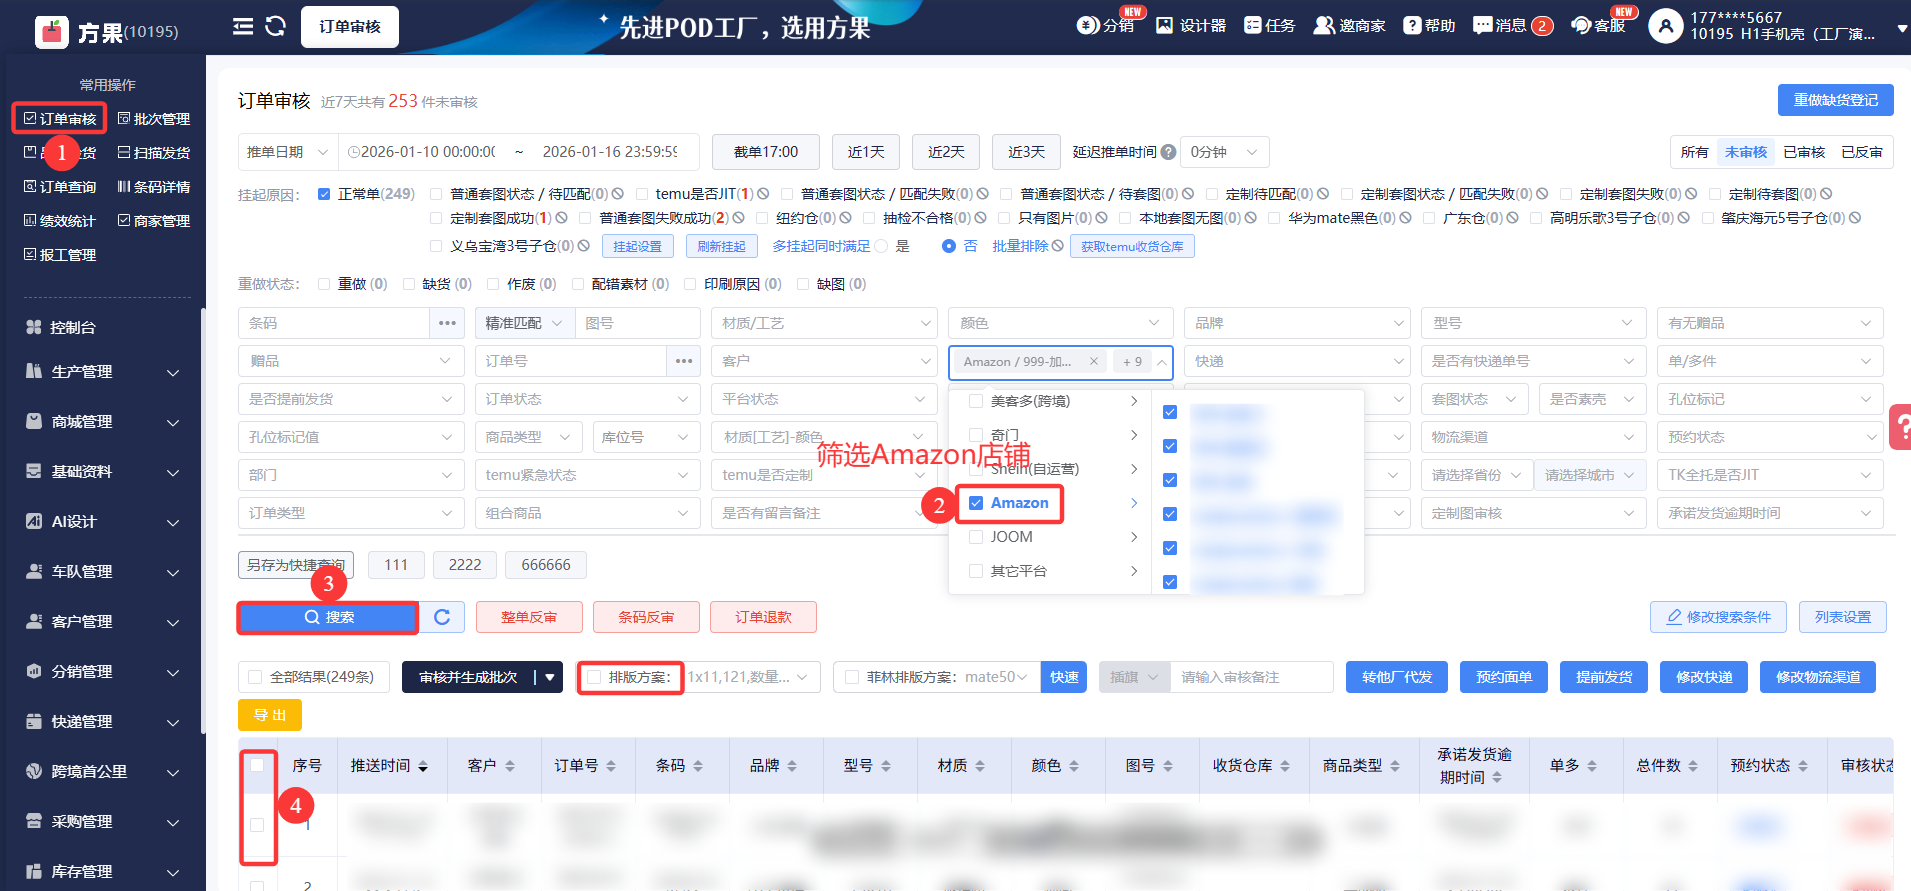Open the 0分钟 delay dropdown
Viewport: 1911px width, 891px height.
(1225, 152)
